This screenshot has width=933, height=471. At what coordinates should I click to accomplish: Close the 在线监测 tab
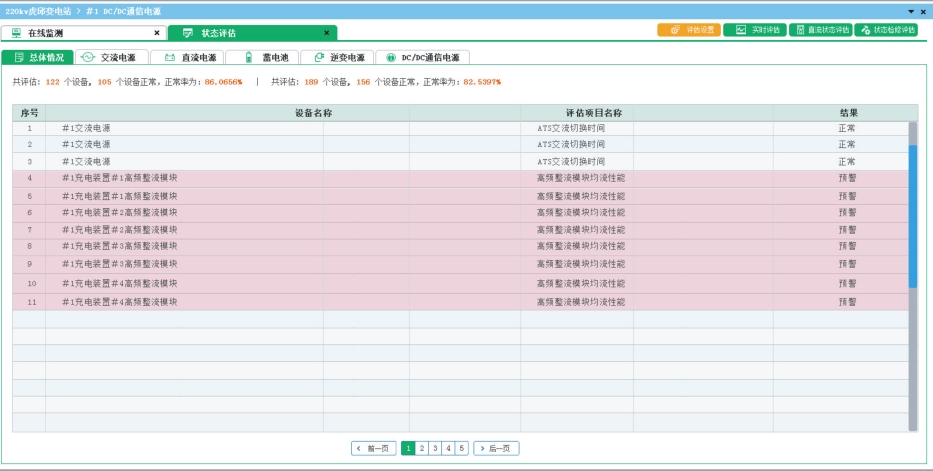pos(156,33)
